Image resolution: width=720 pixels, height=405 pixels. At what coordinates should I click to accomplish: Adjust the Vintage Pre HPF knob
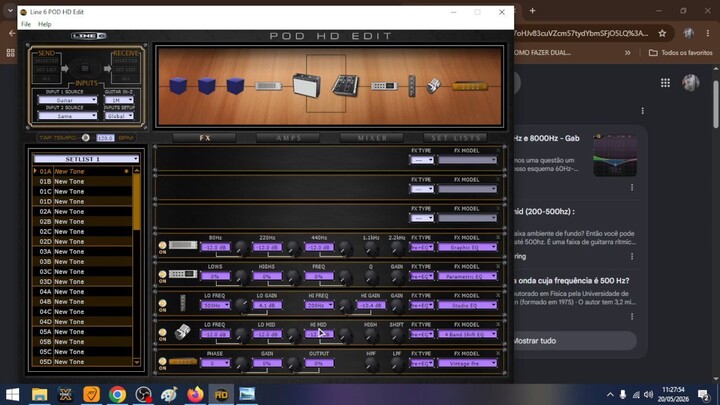pos(371,364)
